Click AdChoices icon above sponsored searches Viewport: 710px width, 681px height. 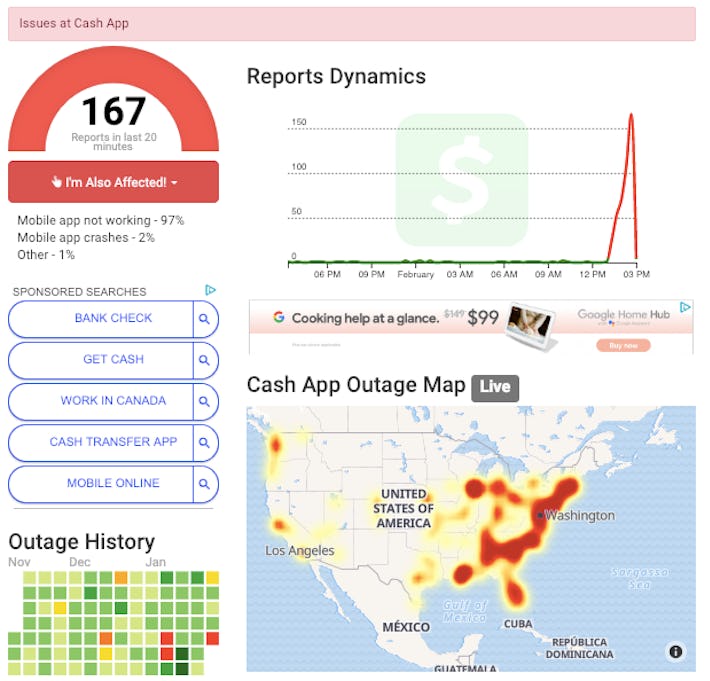pyautogui.click(x=210, y=290)
